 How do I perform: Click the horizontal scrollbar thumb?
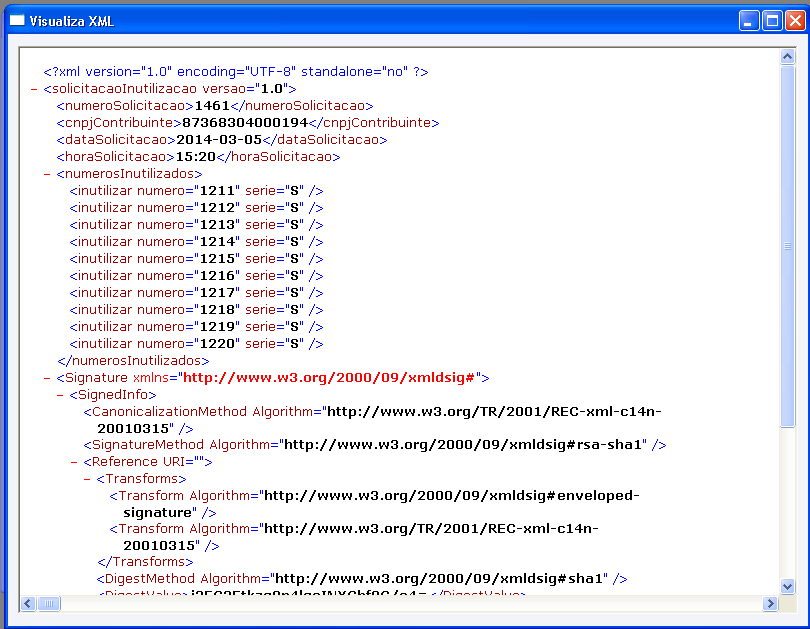pyautogui.click(x=49, y=603)
